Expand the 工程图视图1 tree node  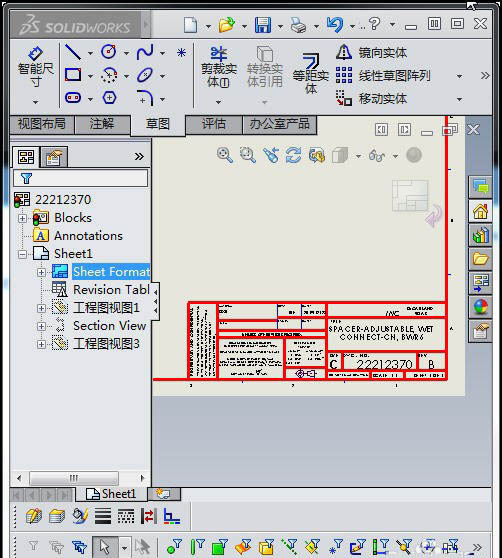41,308
